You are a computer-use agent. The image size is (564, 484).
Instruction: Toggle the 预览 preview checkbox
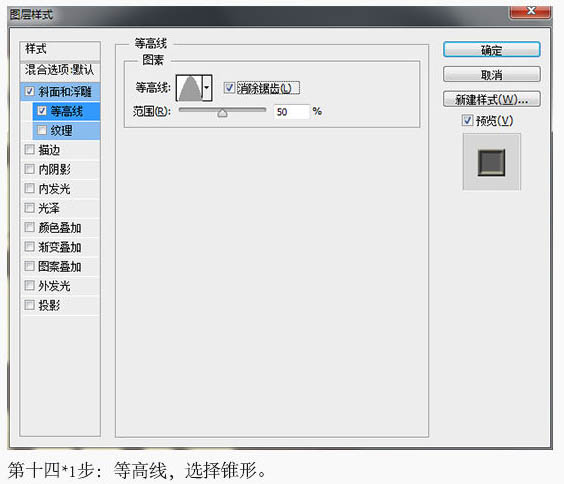tap(467, 120)
